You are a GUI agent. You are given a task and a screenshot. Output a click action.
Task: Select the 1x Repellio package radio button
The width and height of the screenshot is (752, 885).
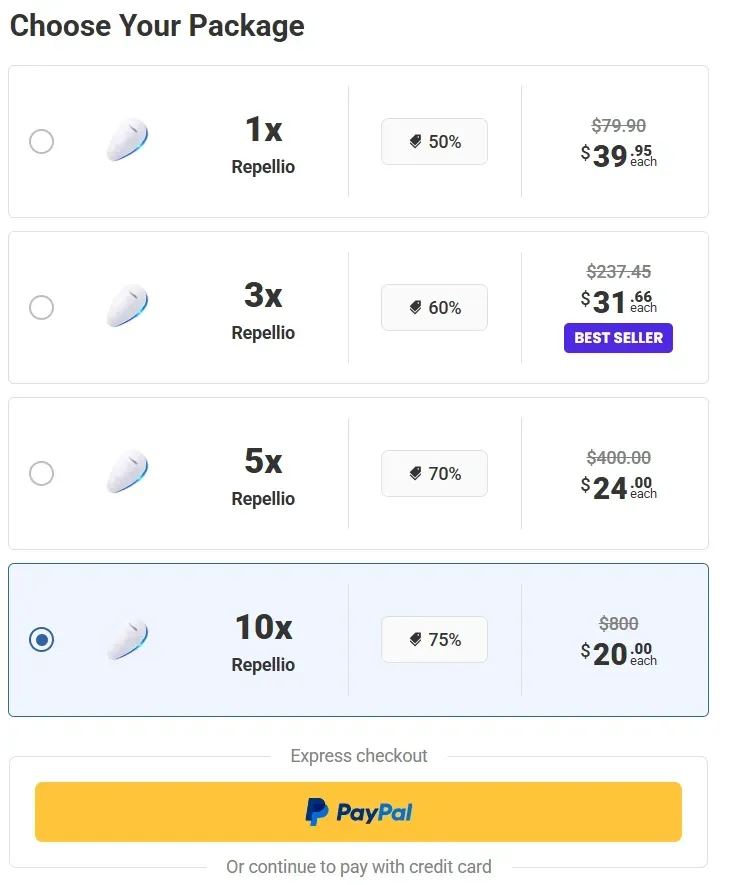(41, 141)
